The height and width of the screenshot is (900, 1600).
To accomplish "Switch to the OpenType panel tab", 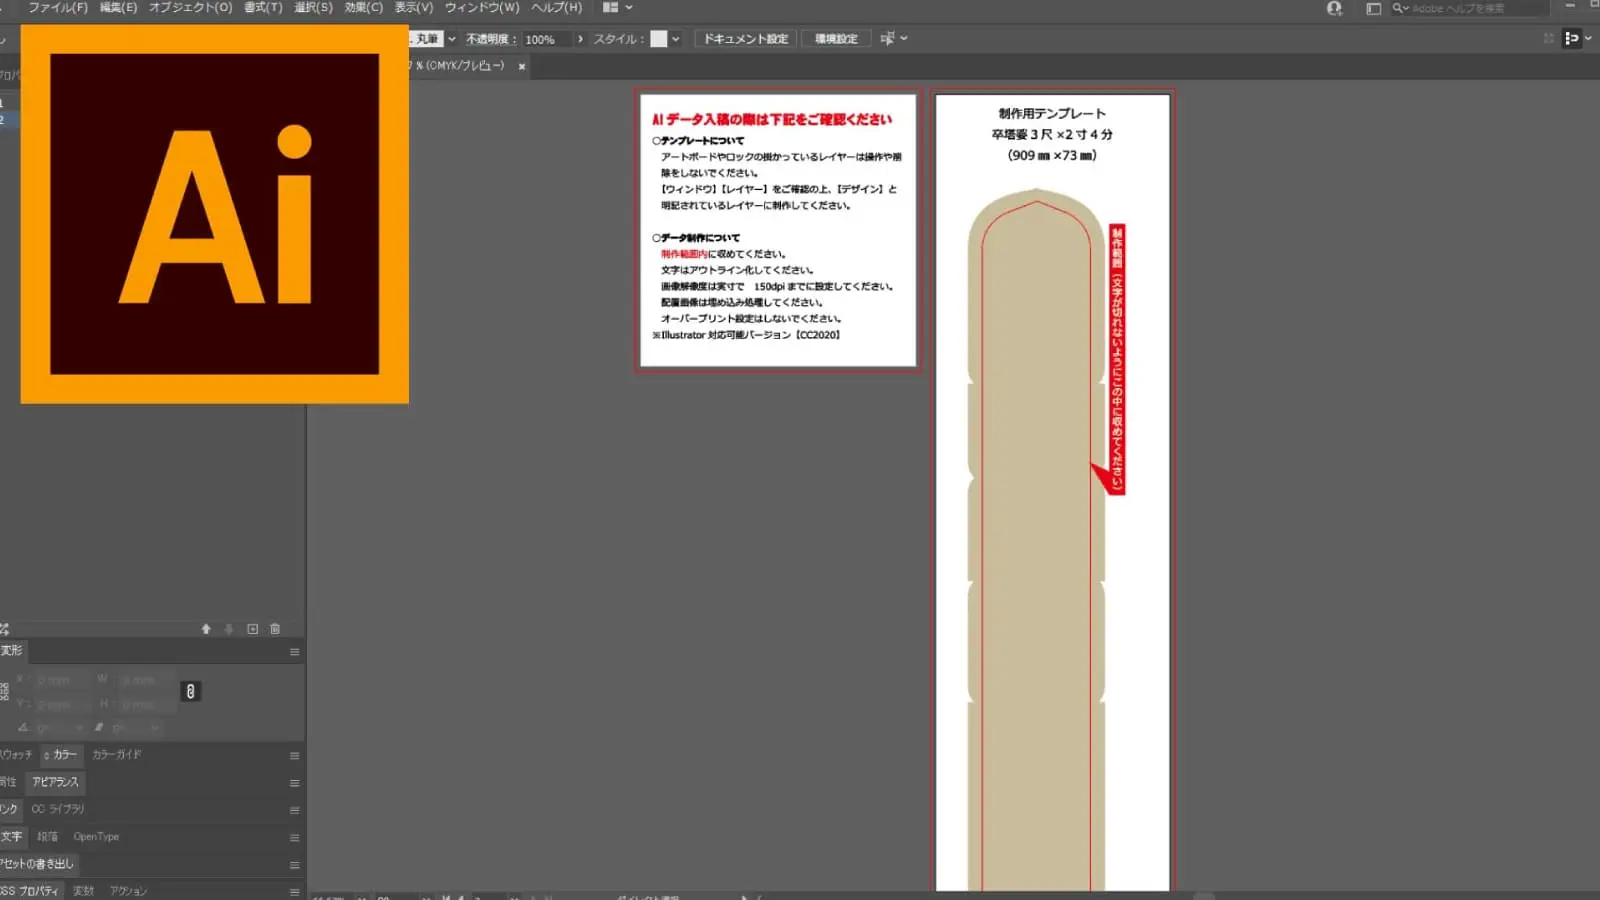I will (96, 836).
